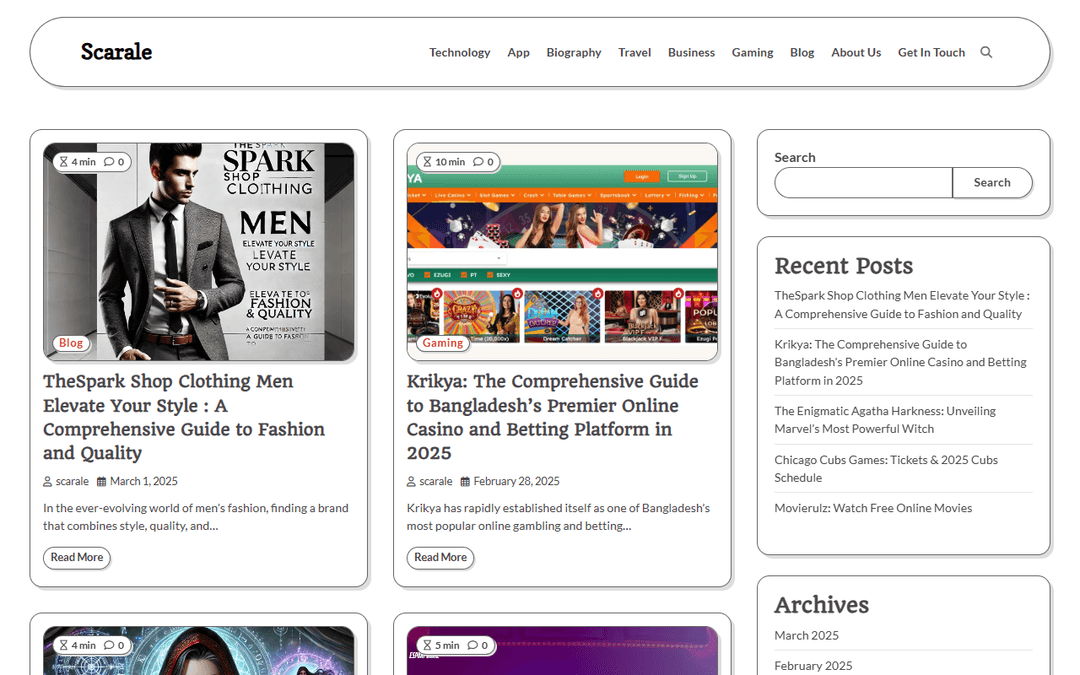Image resolution: width=1080 pixels, height=675 pixels.
Task: Click the Scarale site logo
Action: pos(116,52)
